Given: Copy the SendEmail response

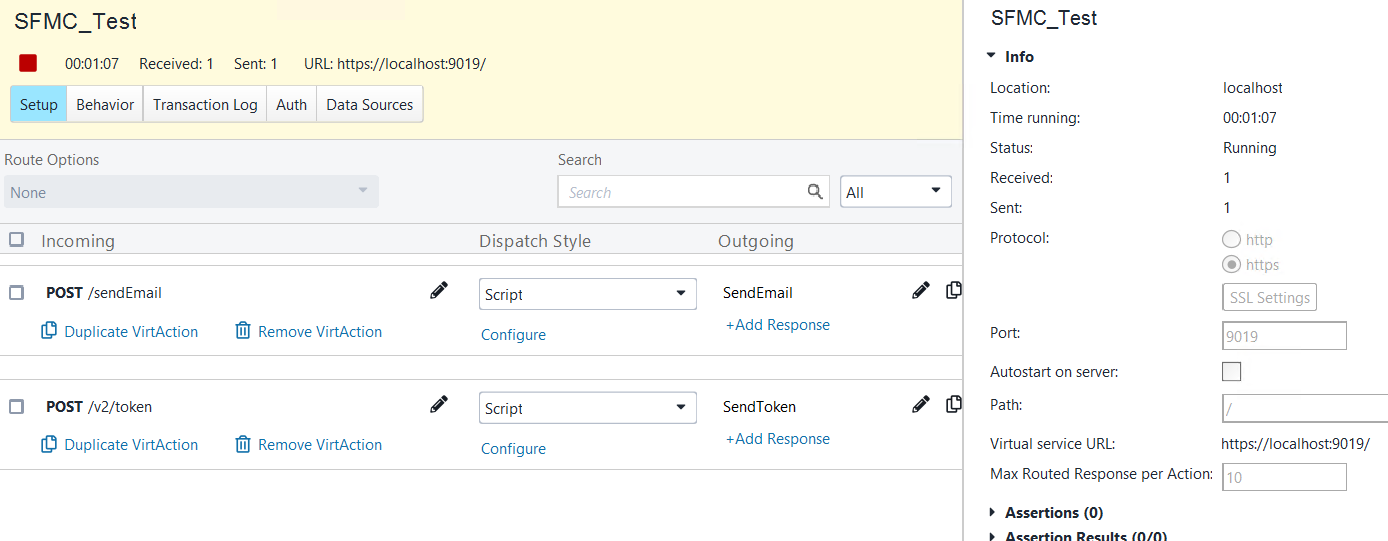Looking at the screenshot, I should [x=954, y=291].
